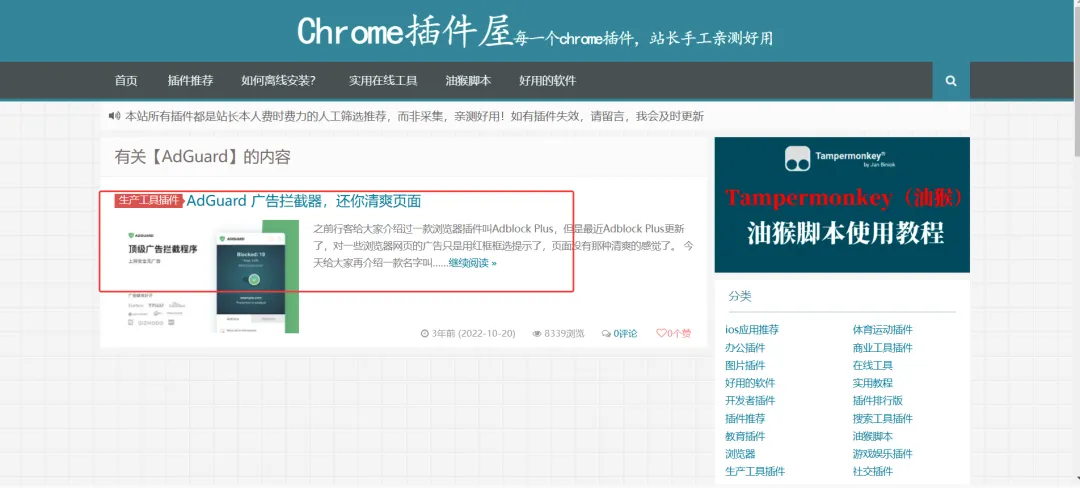1080x488 pixels.
Task: Click the 0个赞 like count
Action: click(x=679, y=333)
